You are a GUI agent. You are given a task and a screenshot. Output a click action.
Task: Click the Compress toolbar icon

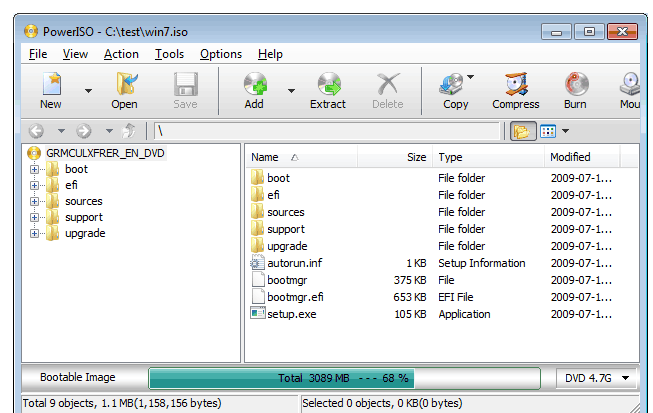tap(516, 90)
